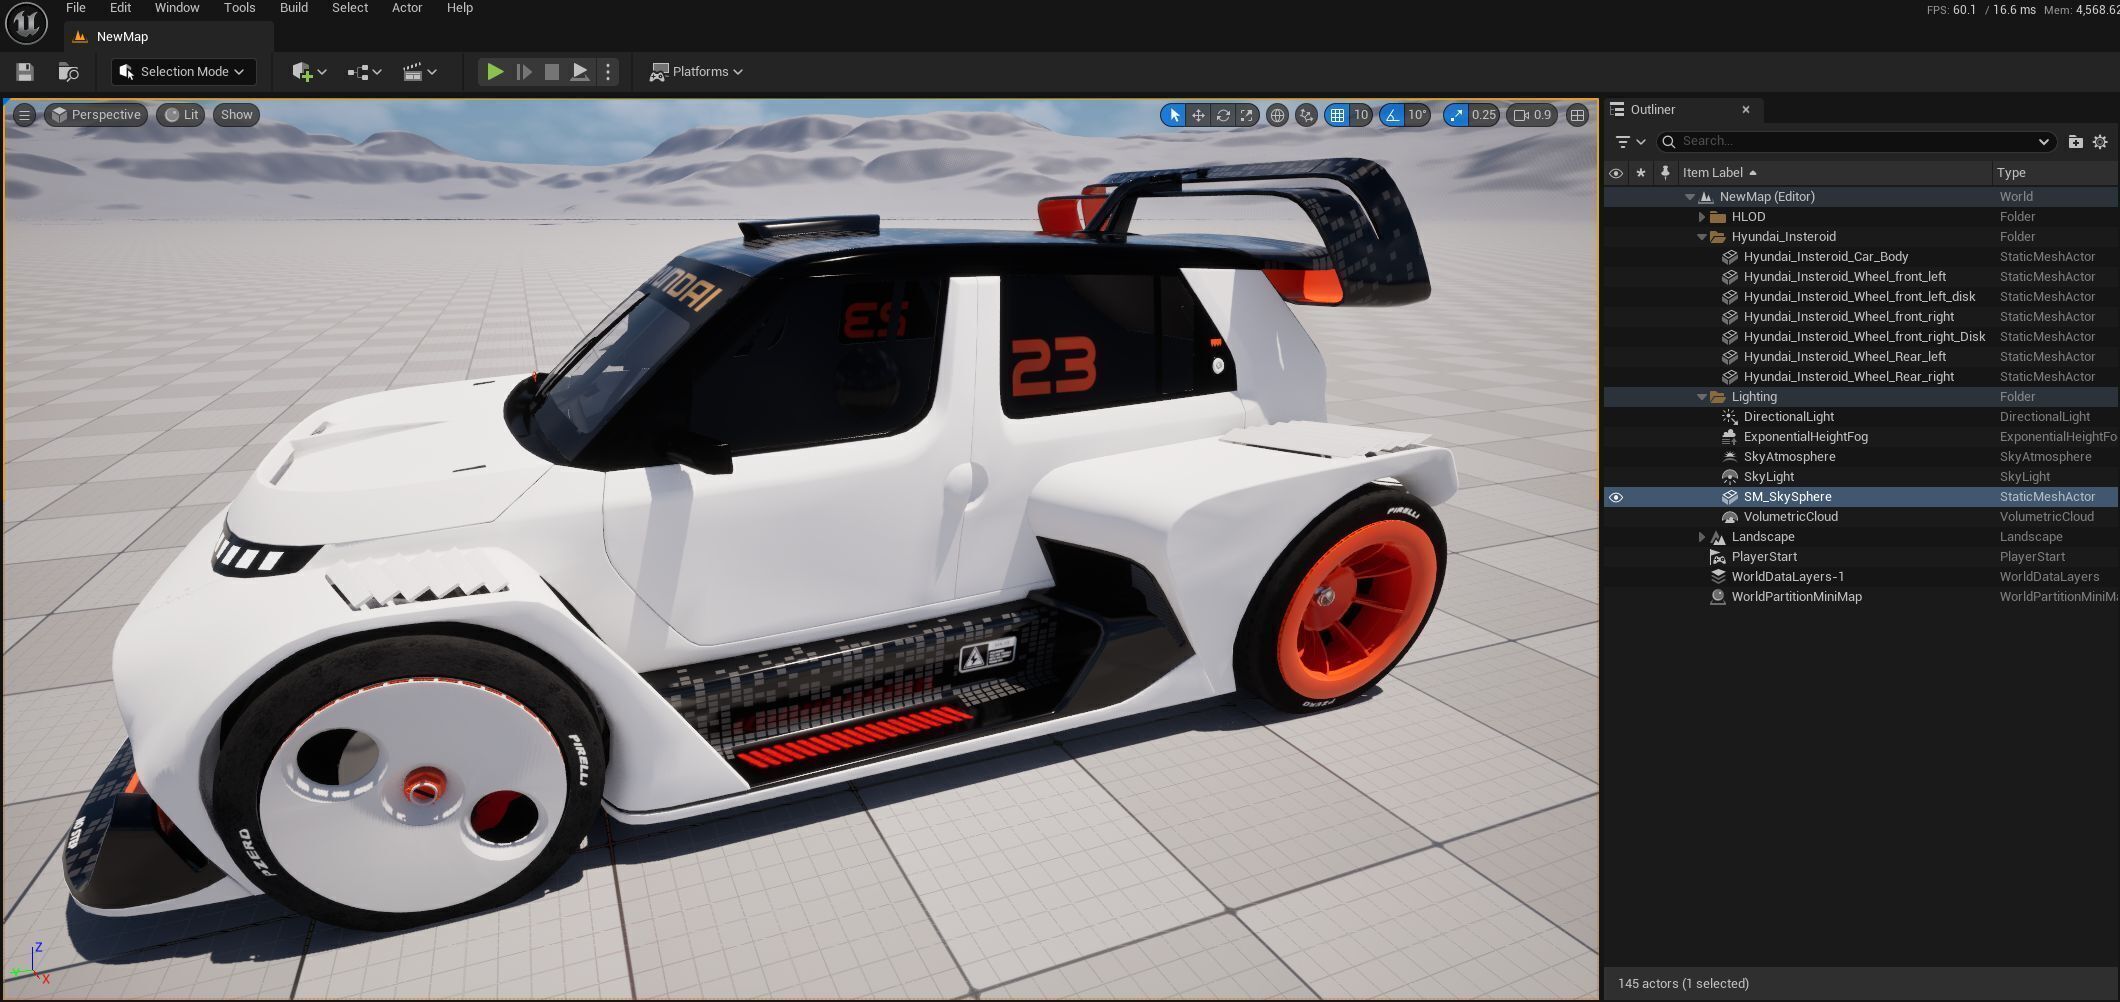Viewport: 2120px width, 1002px height.
Task: Collapse the NewMap (Editor) tree node
Action: pos(1690,197)
